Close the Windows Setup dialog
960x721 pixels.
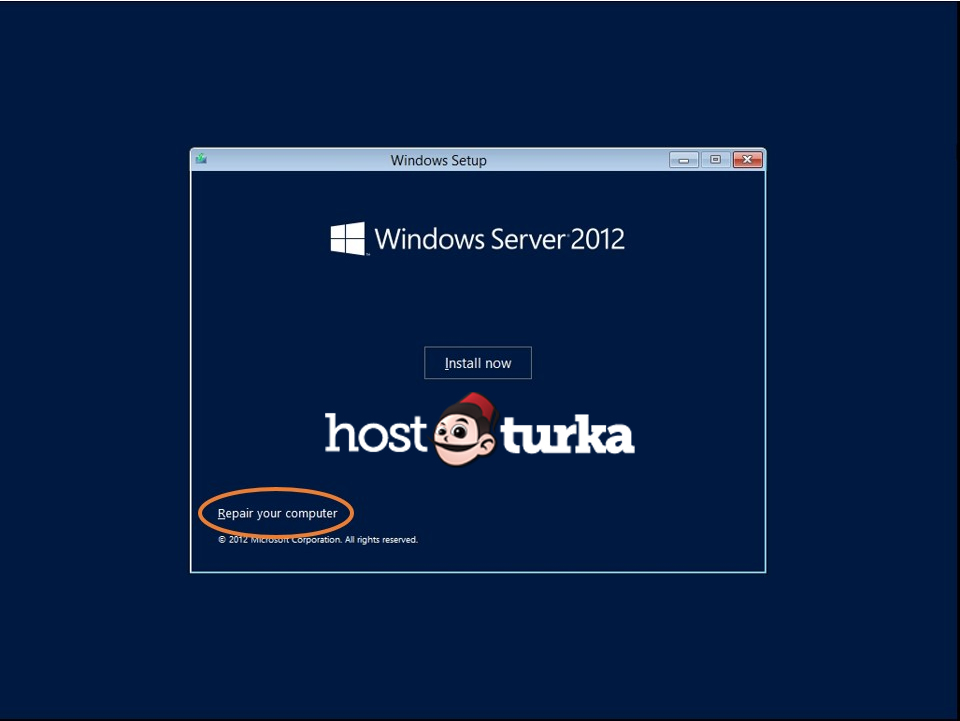click(x=747, y=160)
